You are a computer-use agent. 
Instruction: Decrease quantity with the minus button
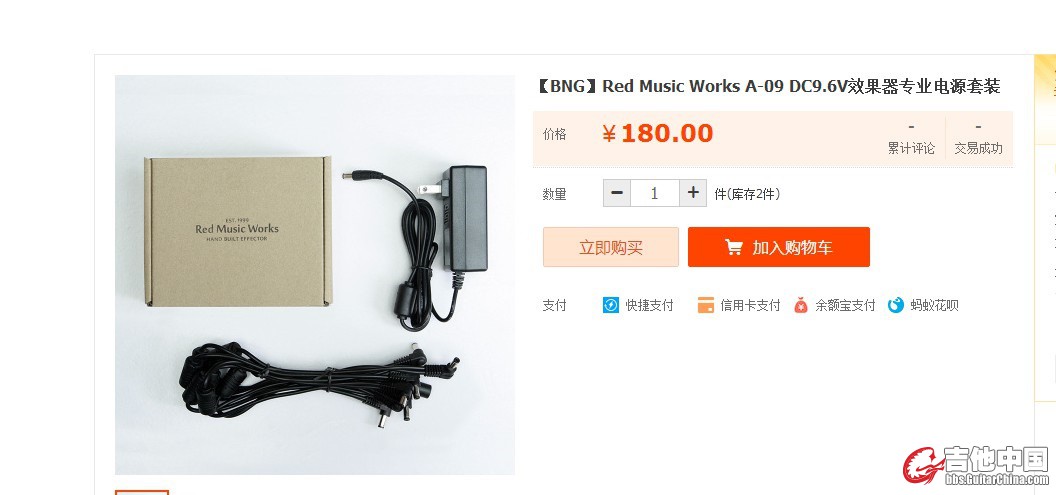pos(617,193)
